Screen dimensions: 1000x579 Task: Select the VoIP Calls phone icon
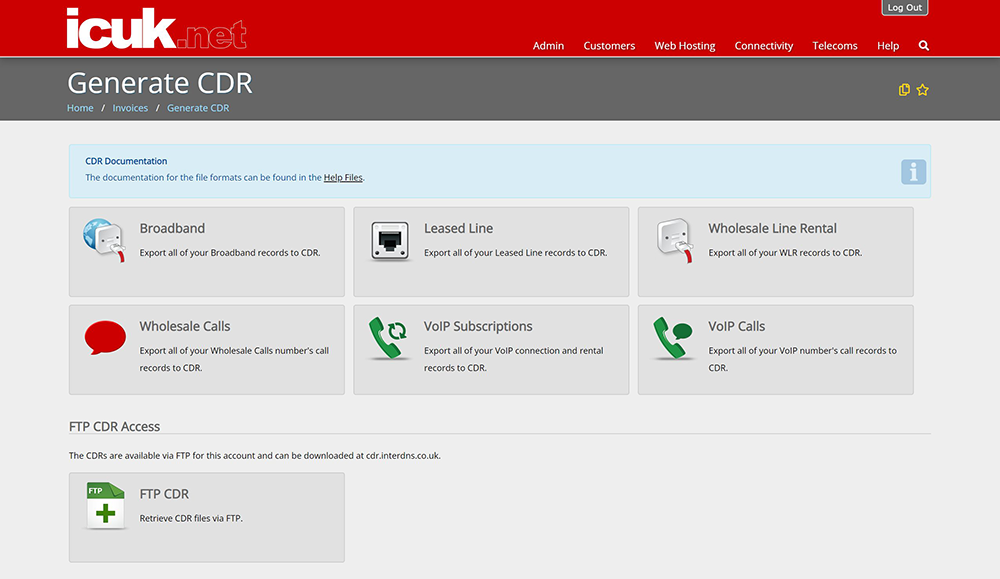(673, 338)
